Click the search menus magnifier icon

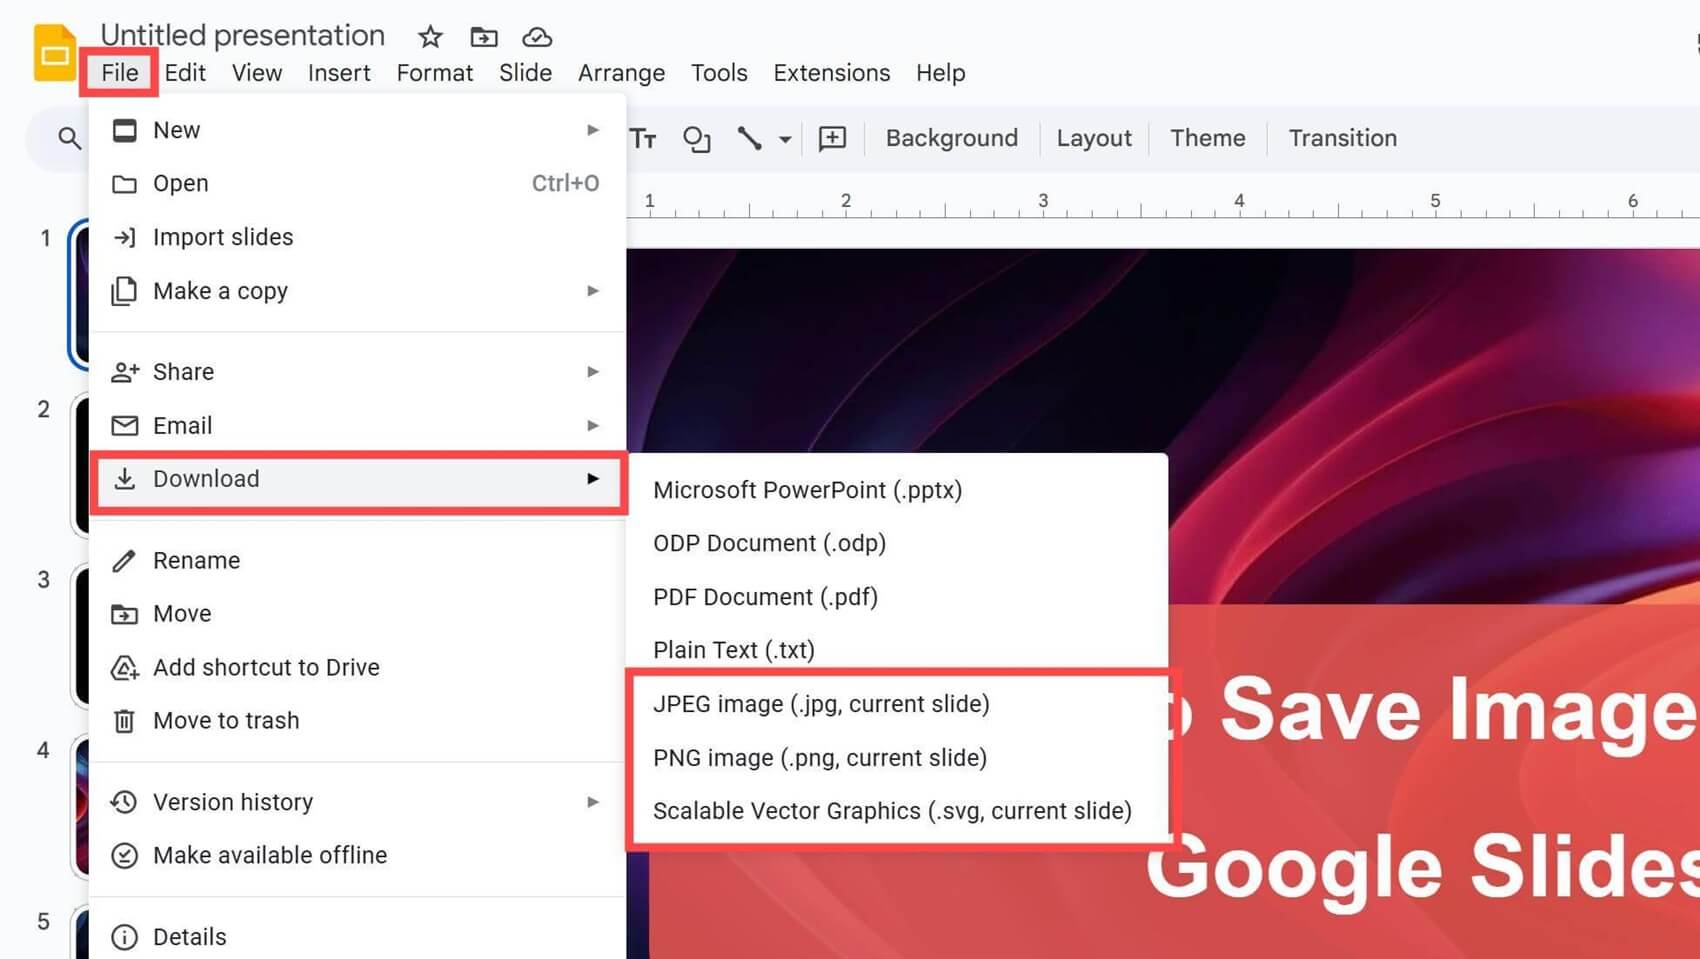pyautogui.click(x=69, y=138)
